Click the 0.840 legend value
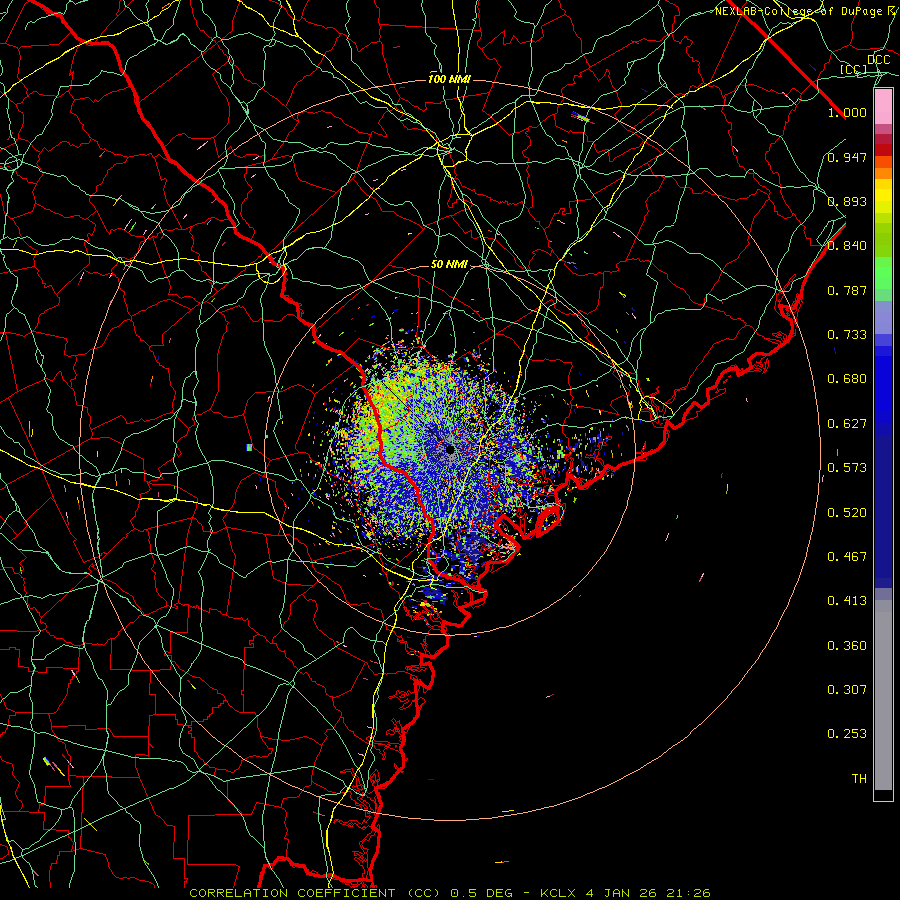 pyautogui.click(x=847, y=246)
